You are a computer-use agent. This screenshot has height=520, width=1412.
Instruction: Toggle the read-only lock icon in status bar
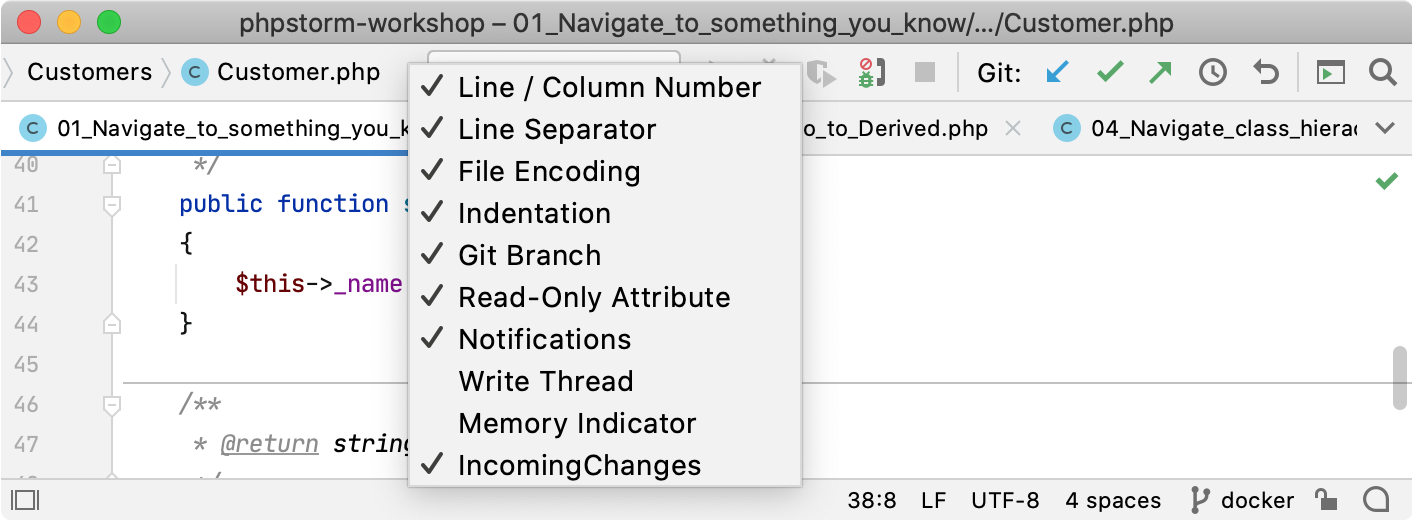[1326, 500]
